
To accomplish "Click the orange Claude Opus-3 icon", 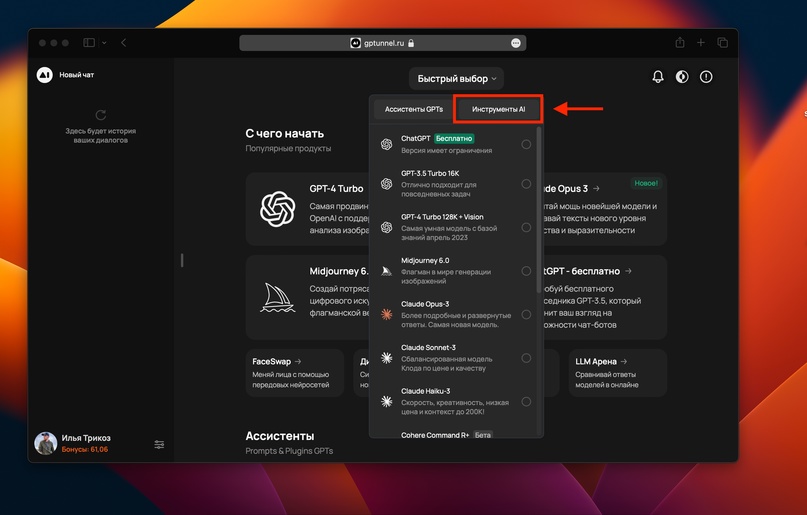I will 387,314.
